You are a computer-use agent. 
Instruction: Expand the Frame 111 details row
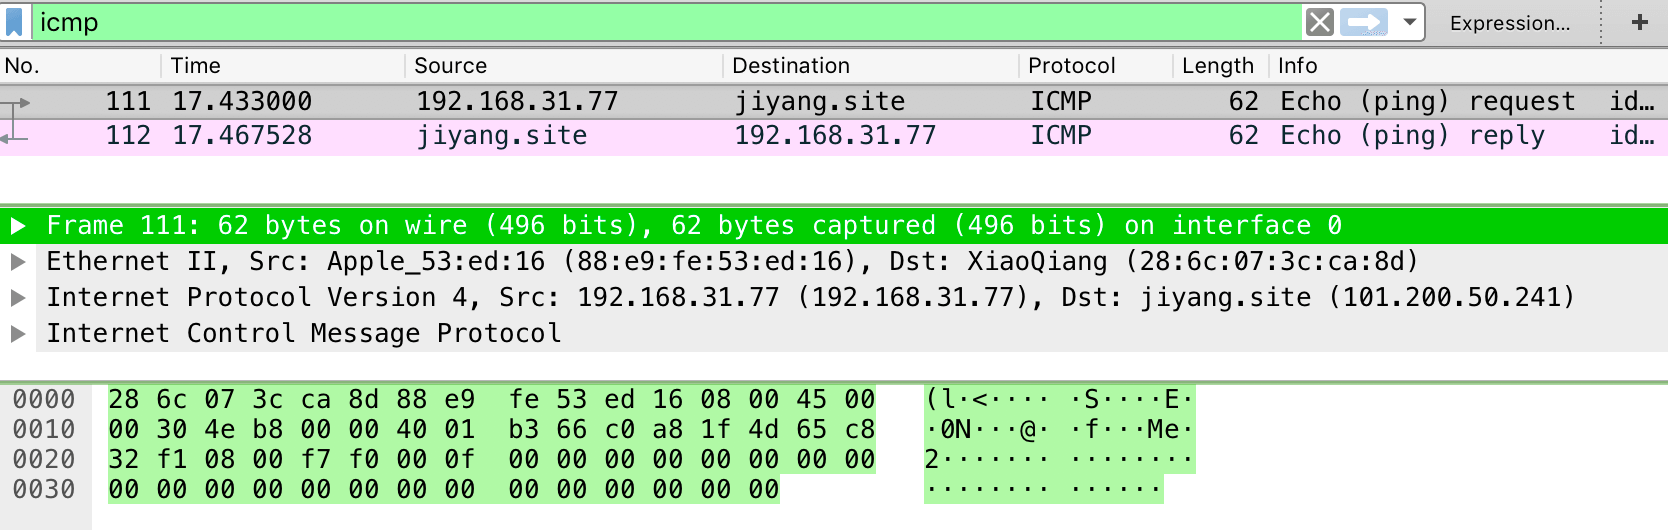pos(18,226)
